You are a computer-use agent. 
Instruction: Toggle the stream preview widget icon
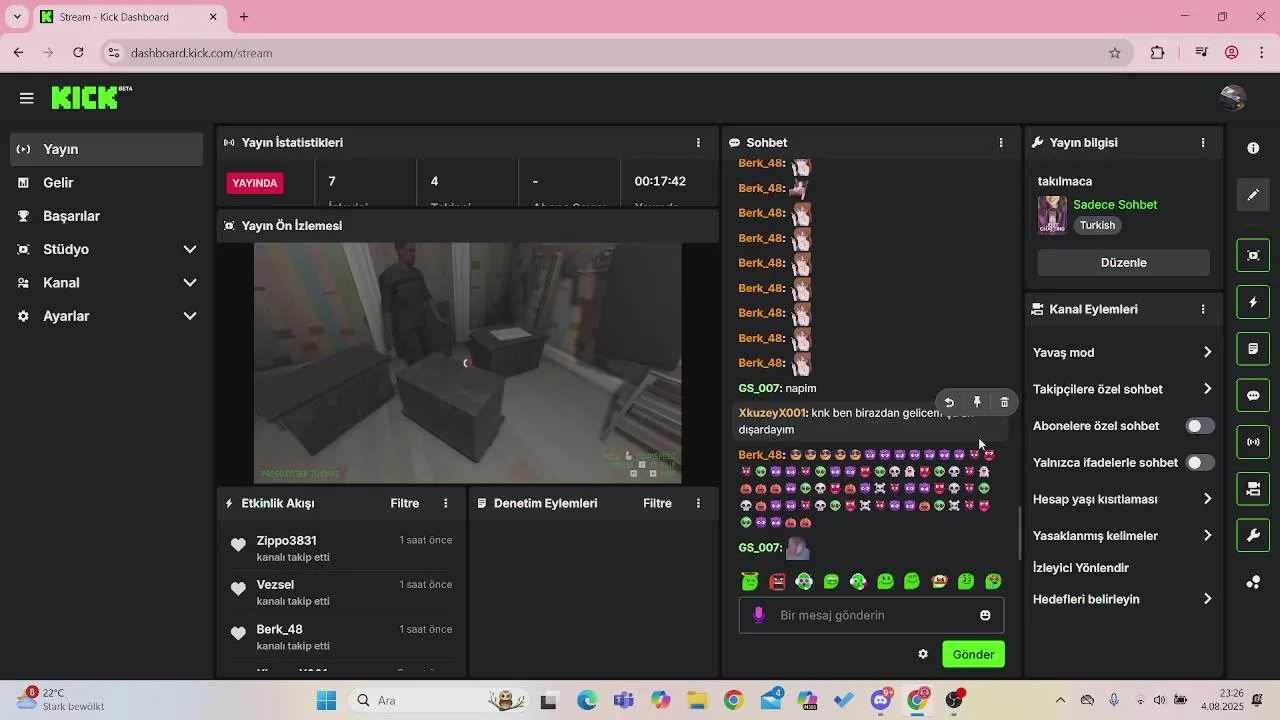point(1253,255)
